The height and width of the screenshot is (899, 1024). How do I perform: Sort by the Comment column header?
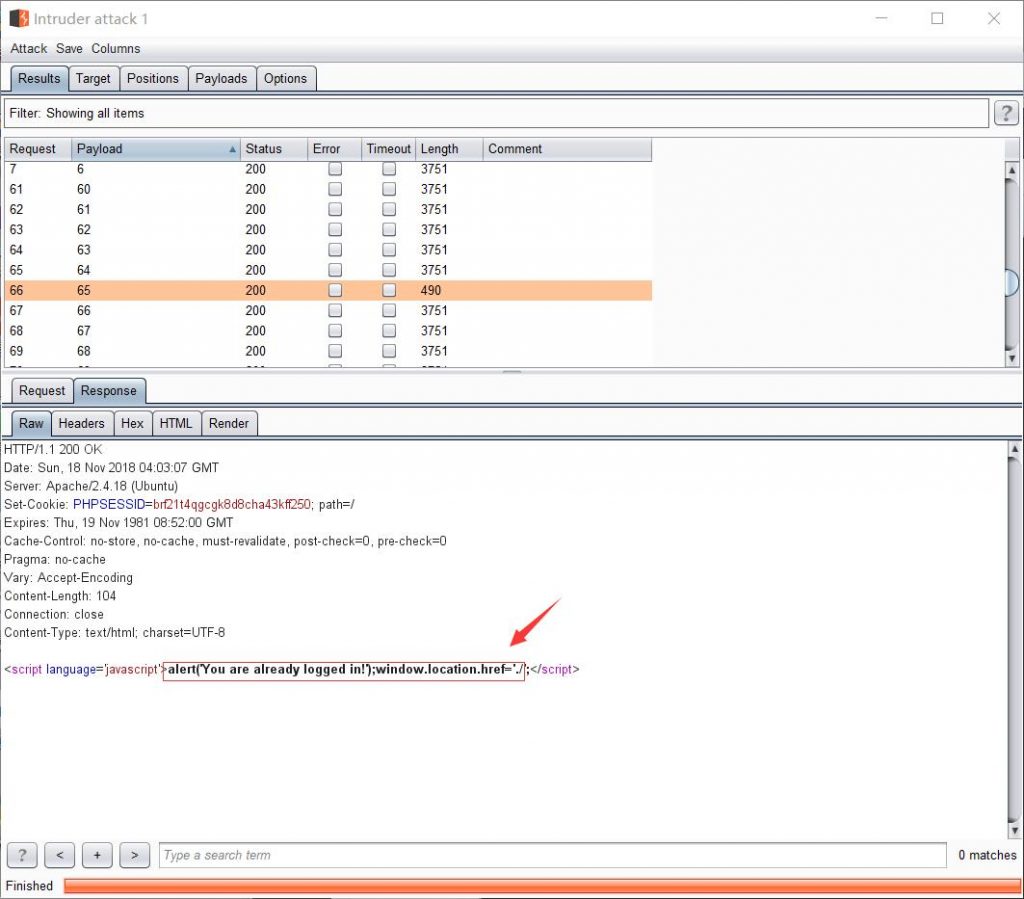point(568,149)
